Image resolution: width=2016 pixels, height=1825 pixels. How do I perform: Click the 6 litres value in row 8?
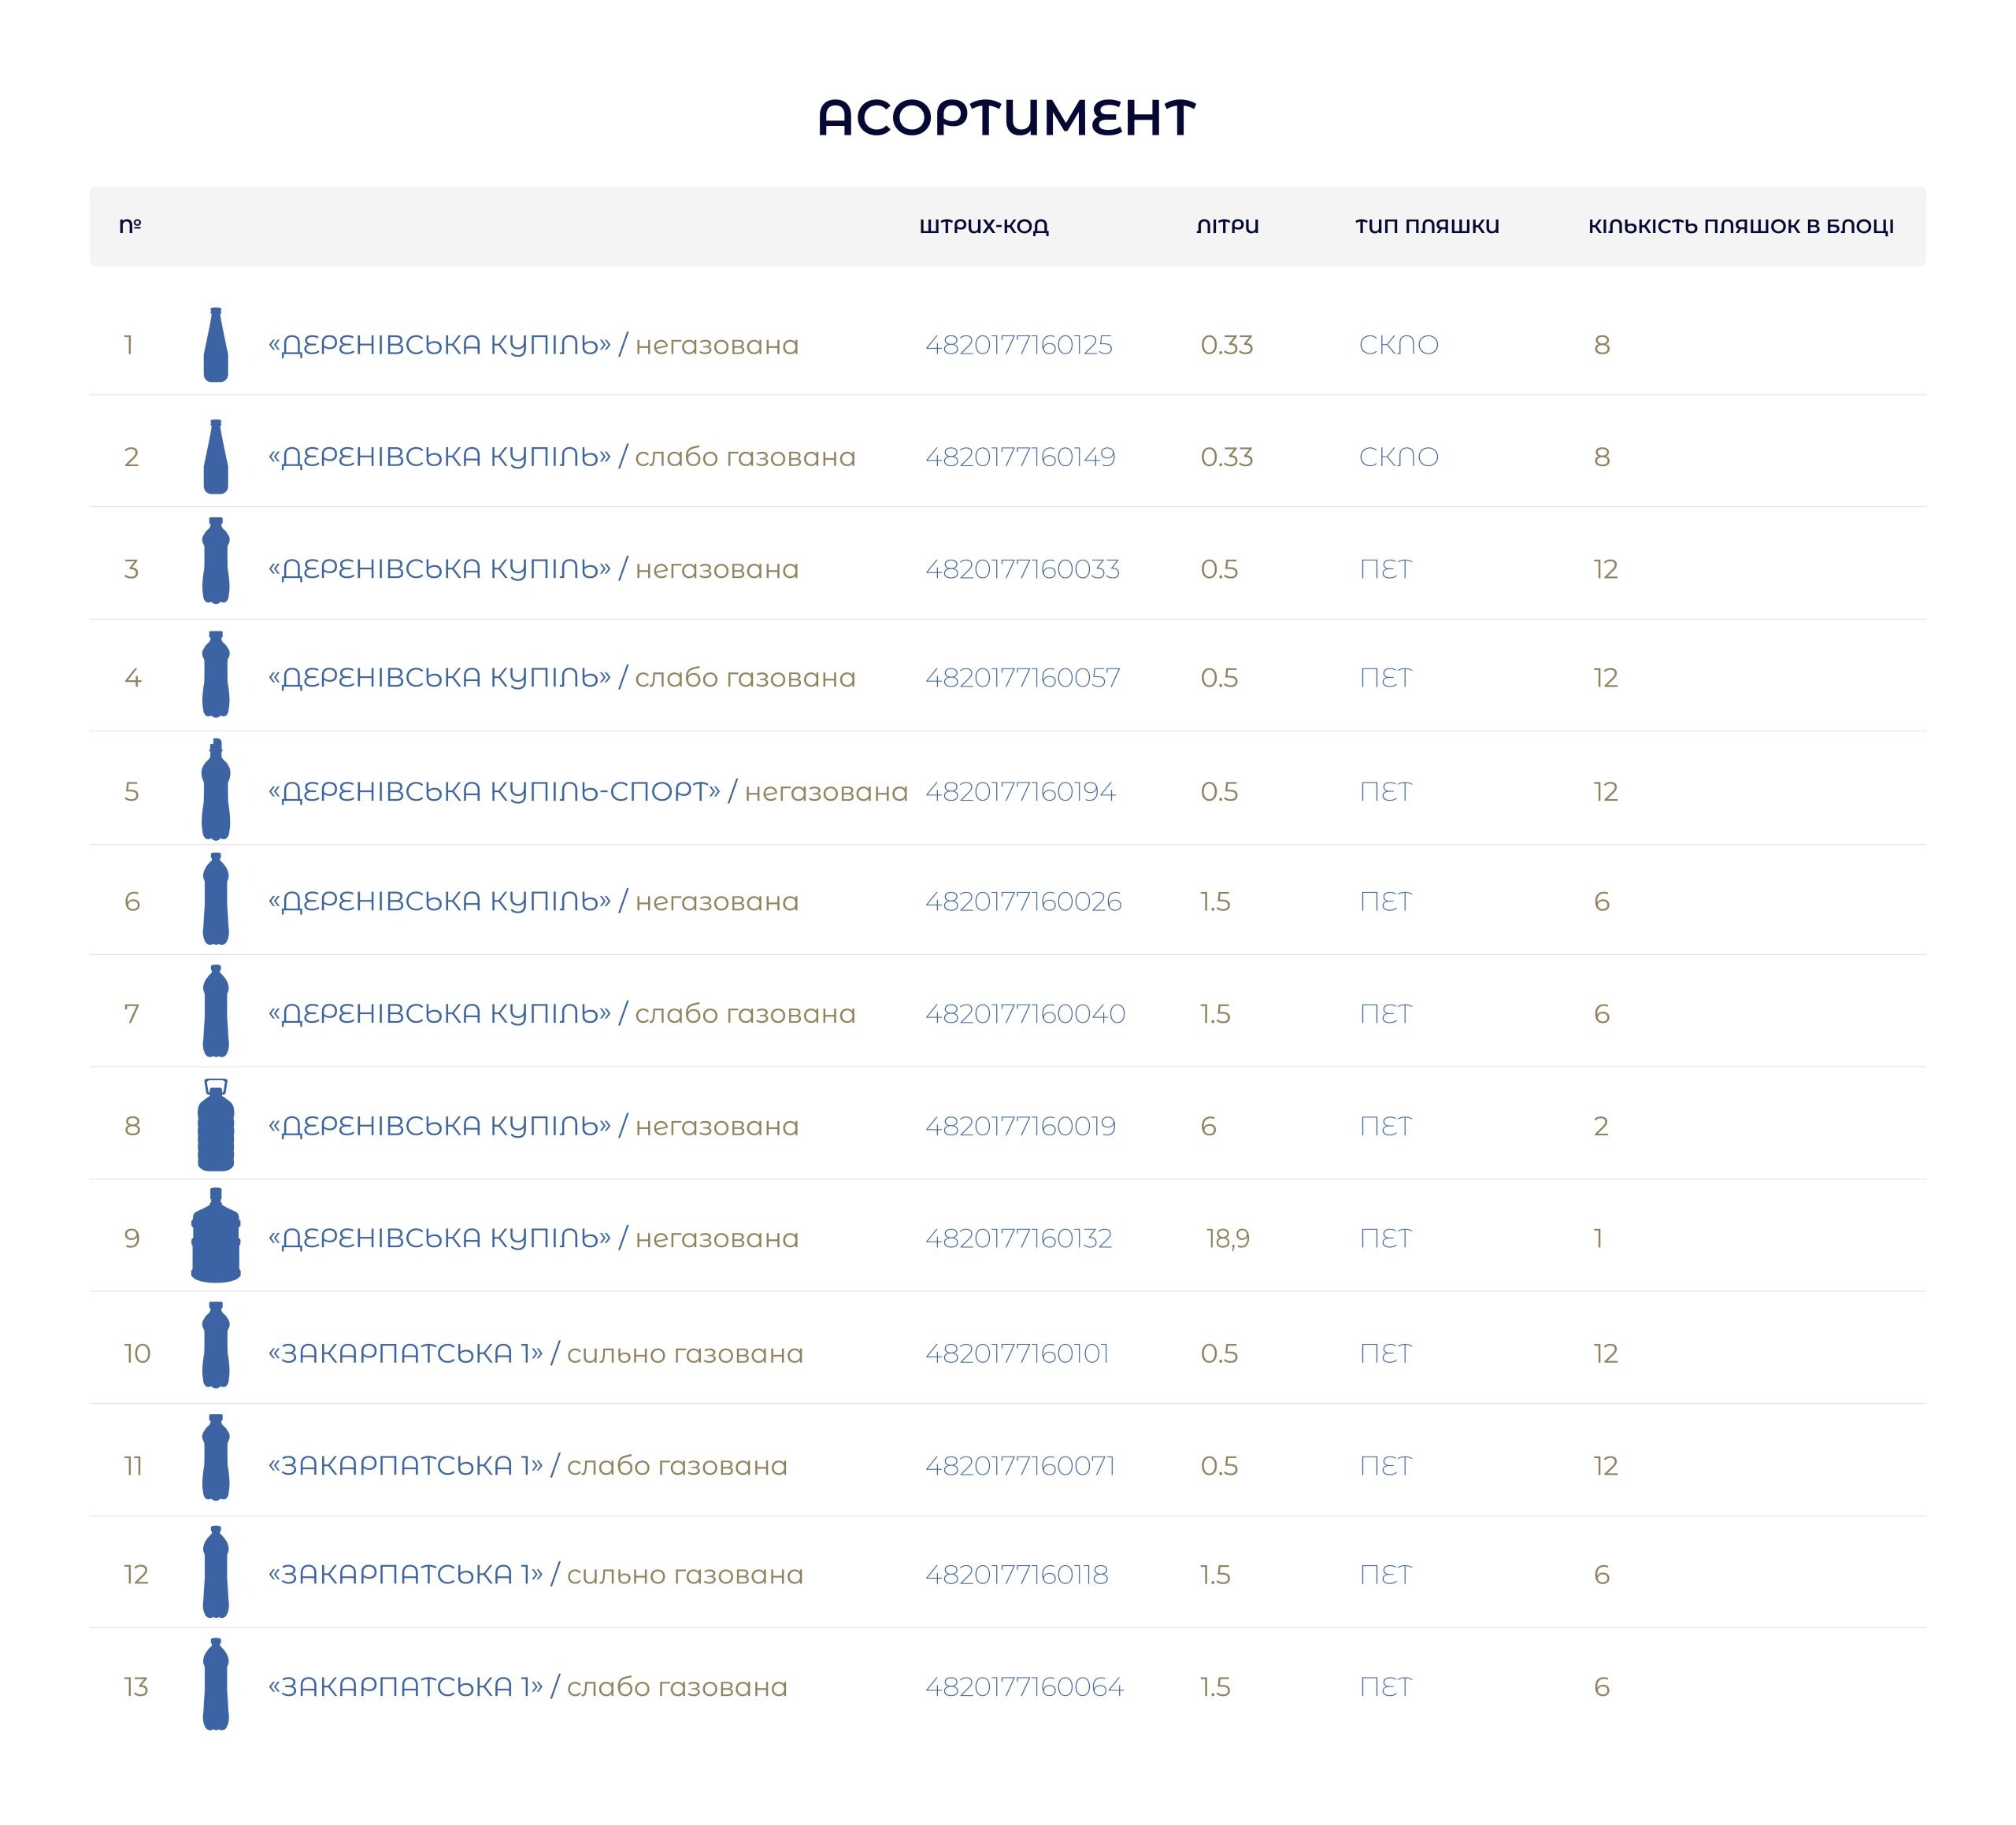(1208, 1126)
